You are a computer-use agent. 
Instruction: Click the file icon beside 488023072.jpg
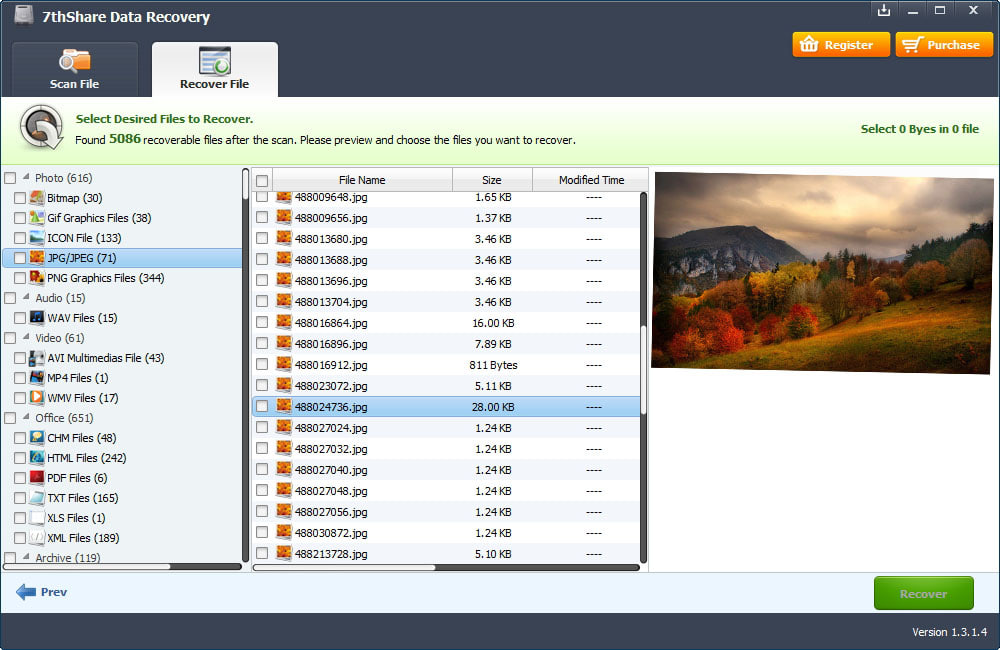tap(284, 385)
